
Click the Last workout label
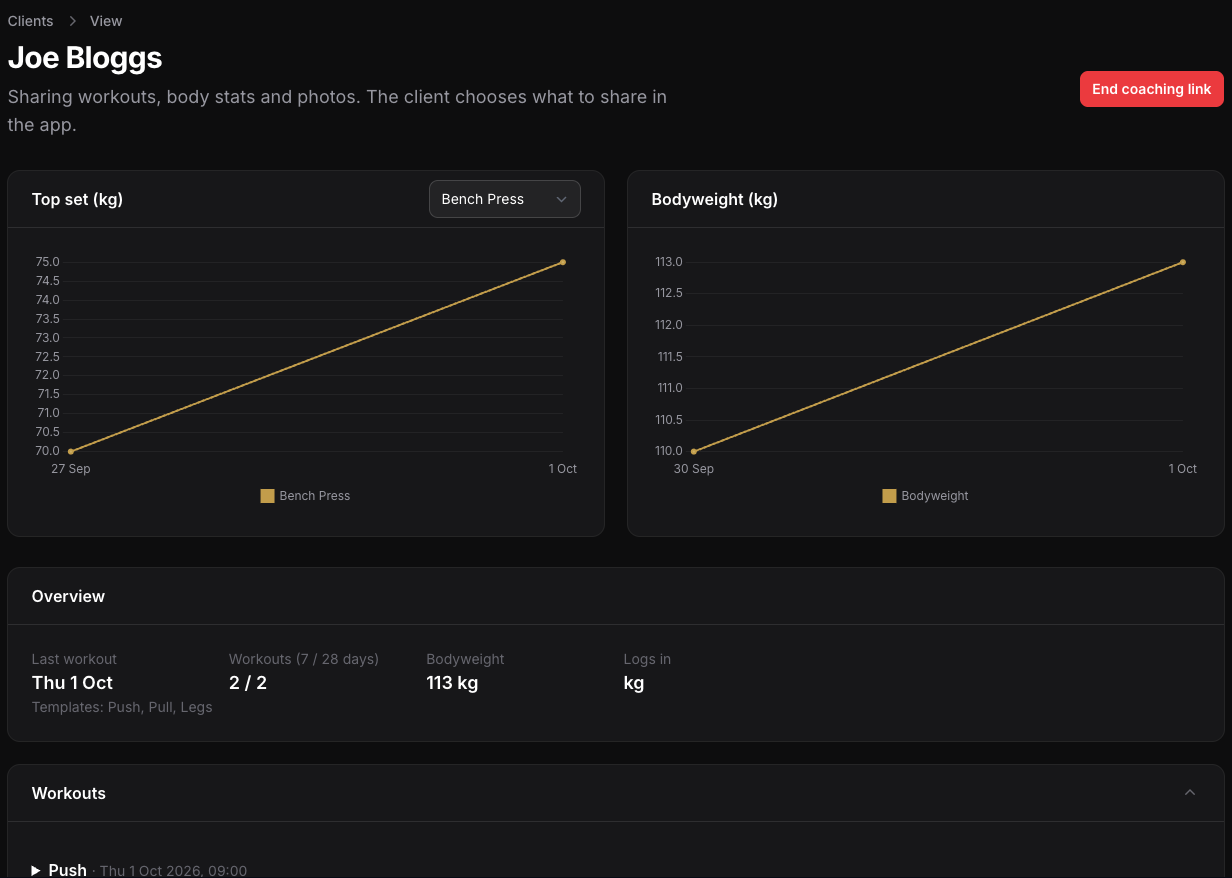[x=74, y=659]
